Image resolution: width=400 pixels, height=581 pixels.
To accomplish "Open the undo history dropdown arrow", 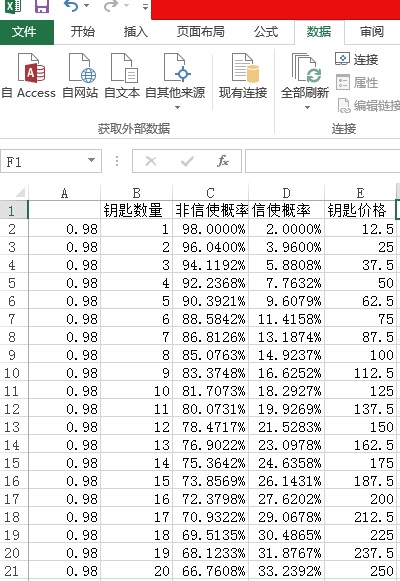I will 87,6.
